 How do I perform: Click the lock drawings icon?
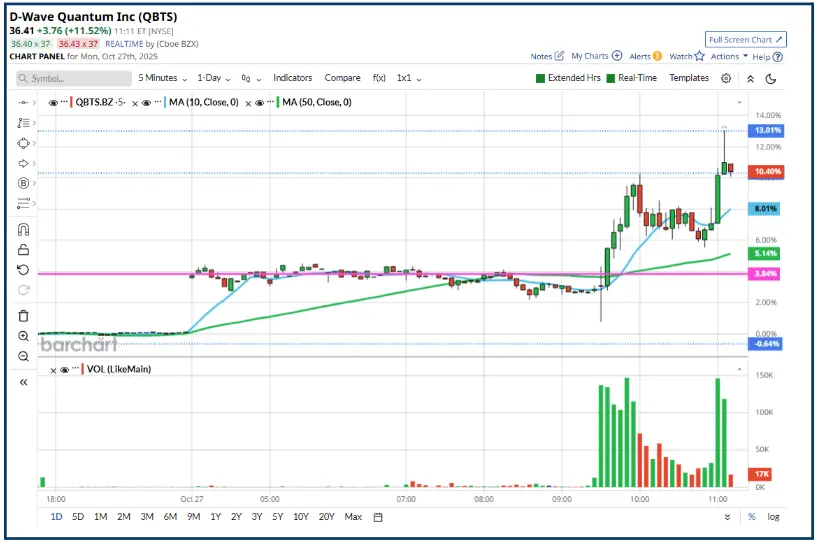click(x=23, y=249)
